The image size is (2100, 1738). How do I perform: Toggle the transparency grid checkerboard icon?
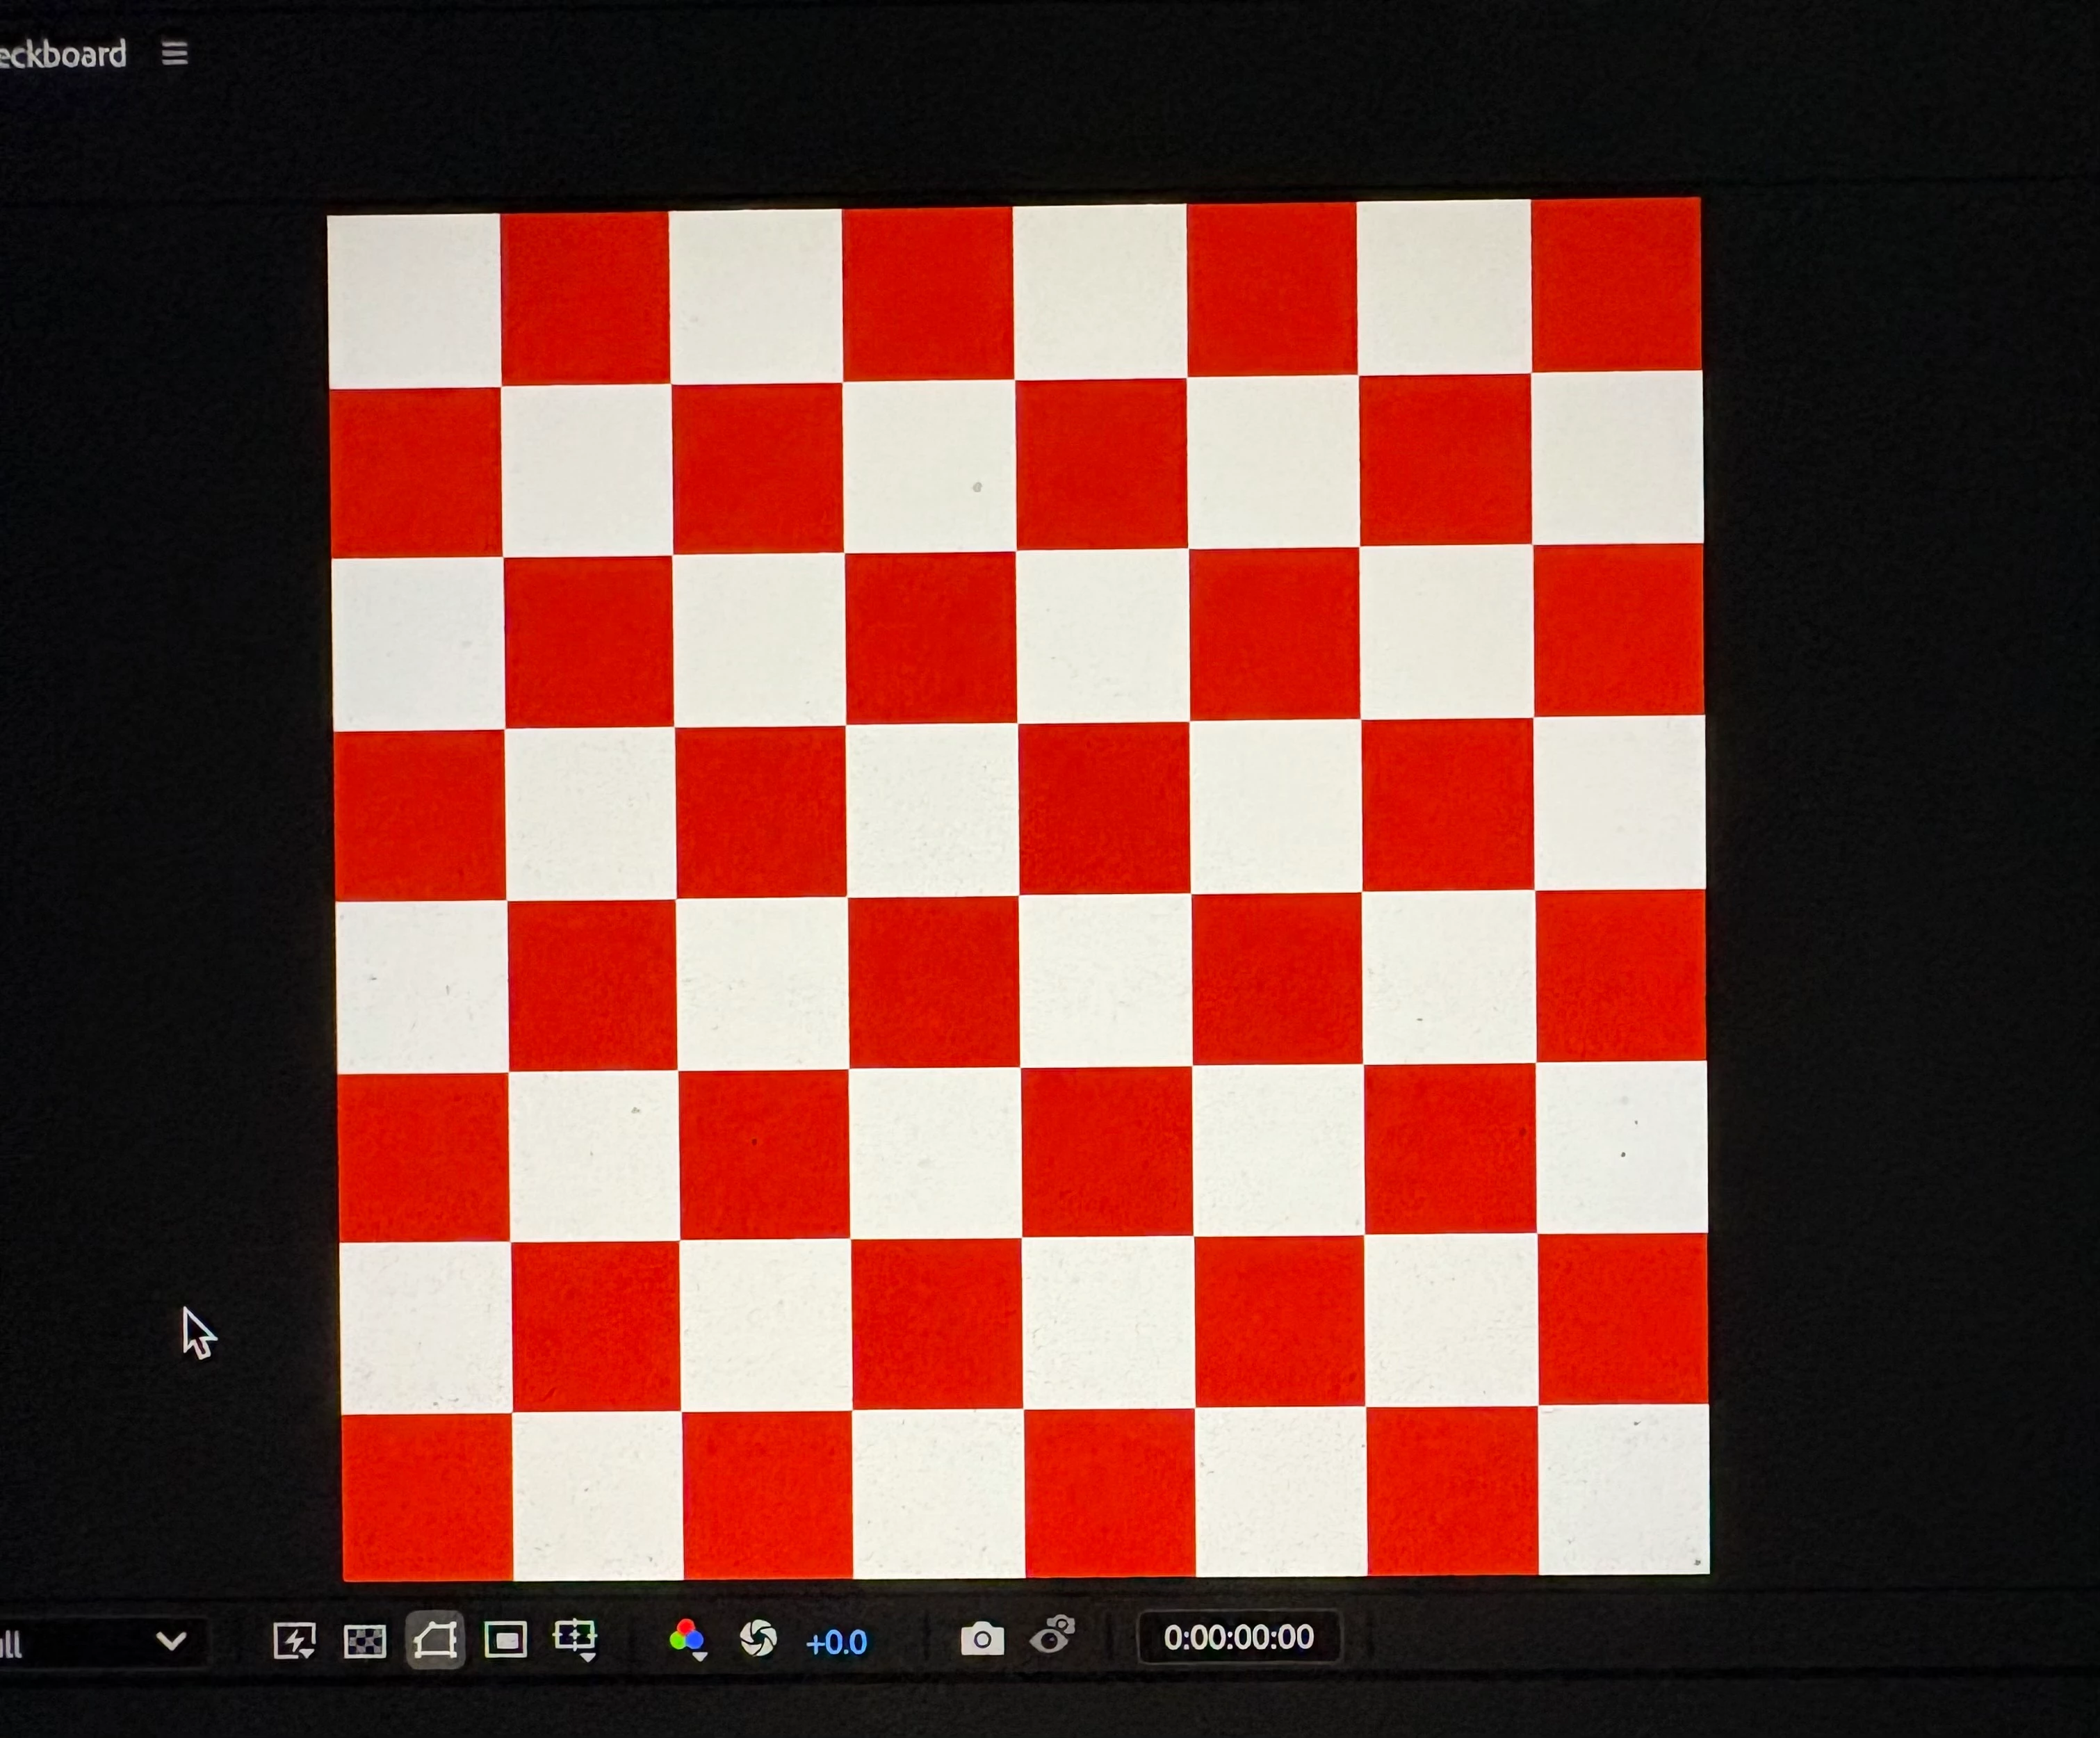click(x=364, y=1641)
